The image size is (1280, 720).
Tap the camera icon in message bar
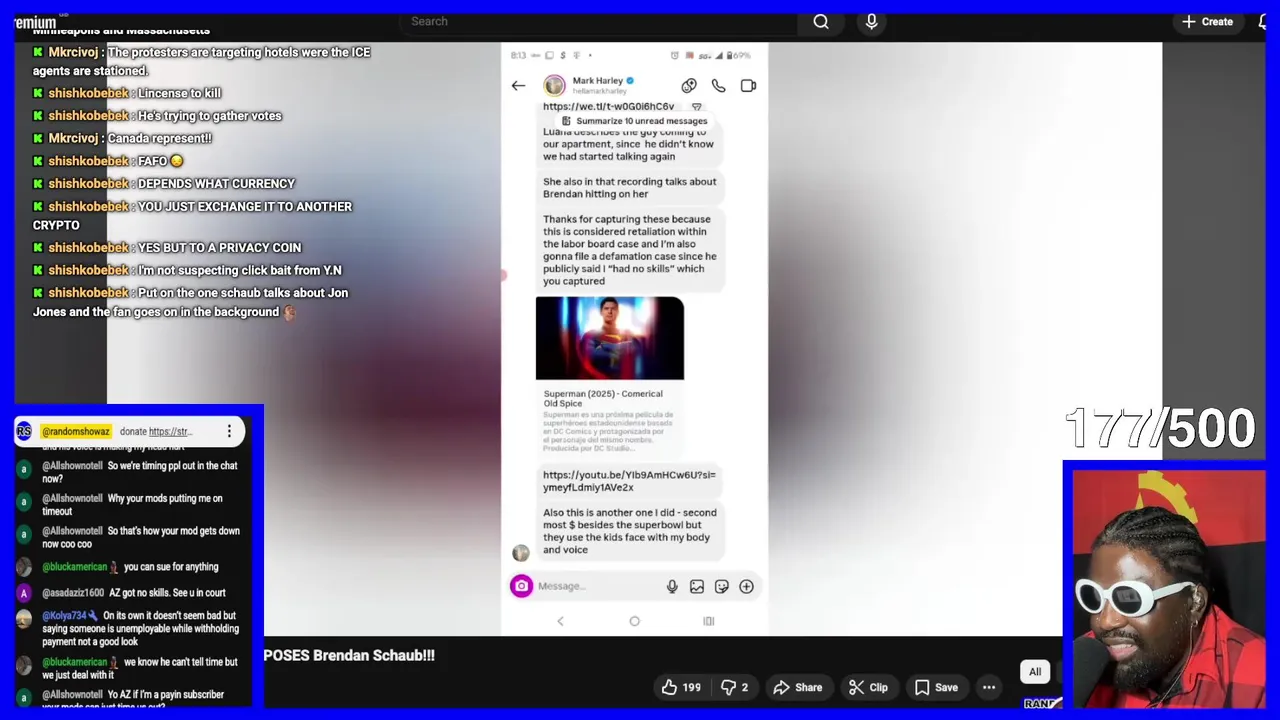pyautogui.click(x=521, y=586)
